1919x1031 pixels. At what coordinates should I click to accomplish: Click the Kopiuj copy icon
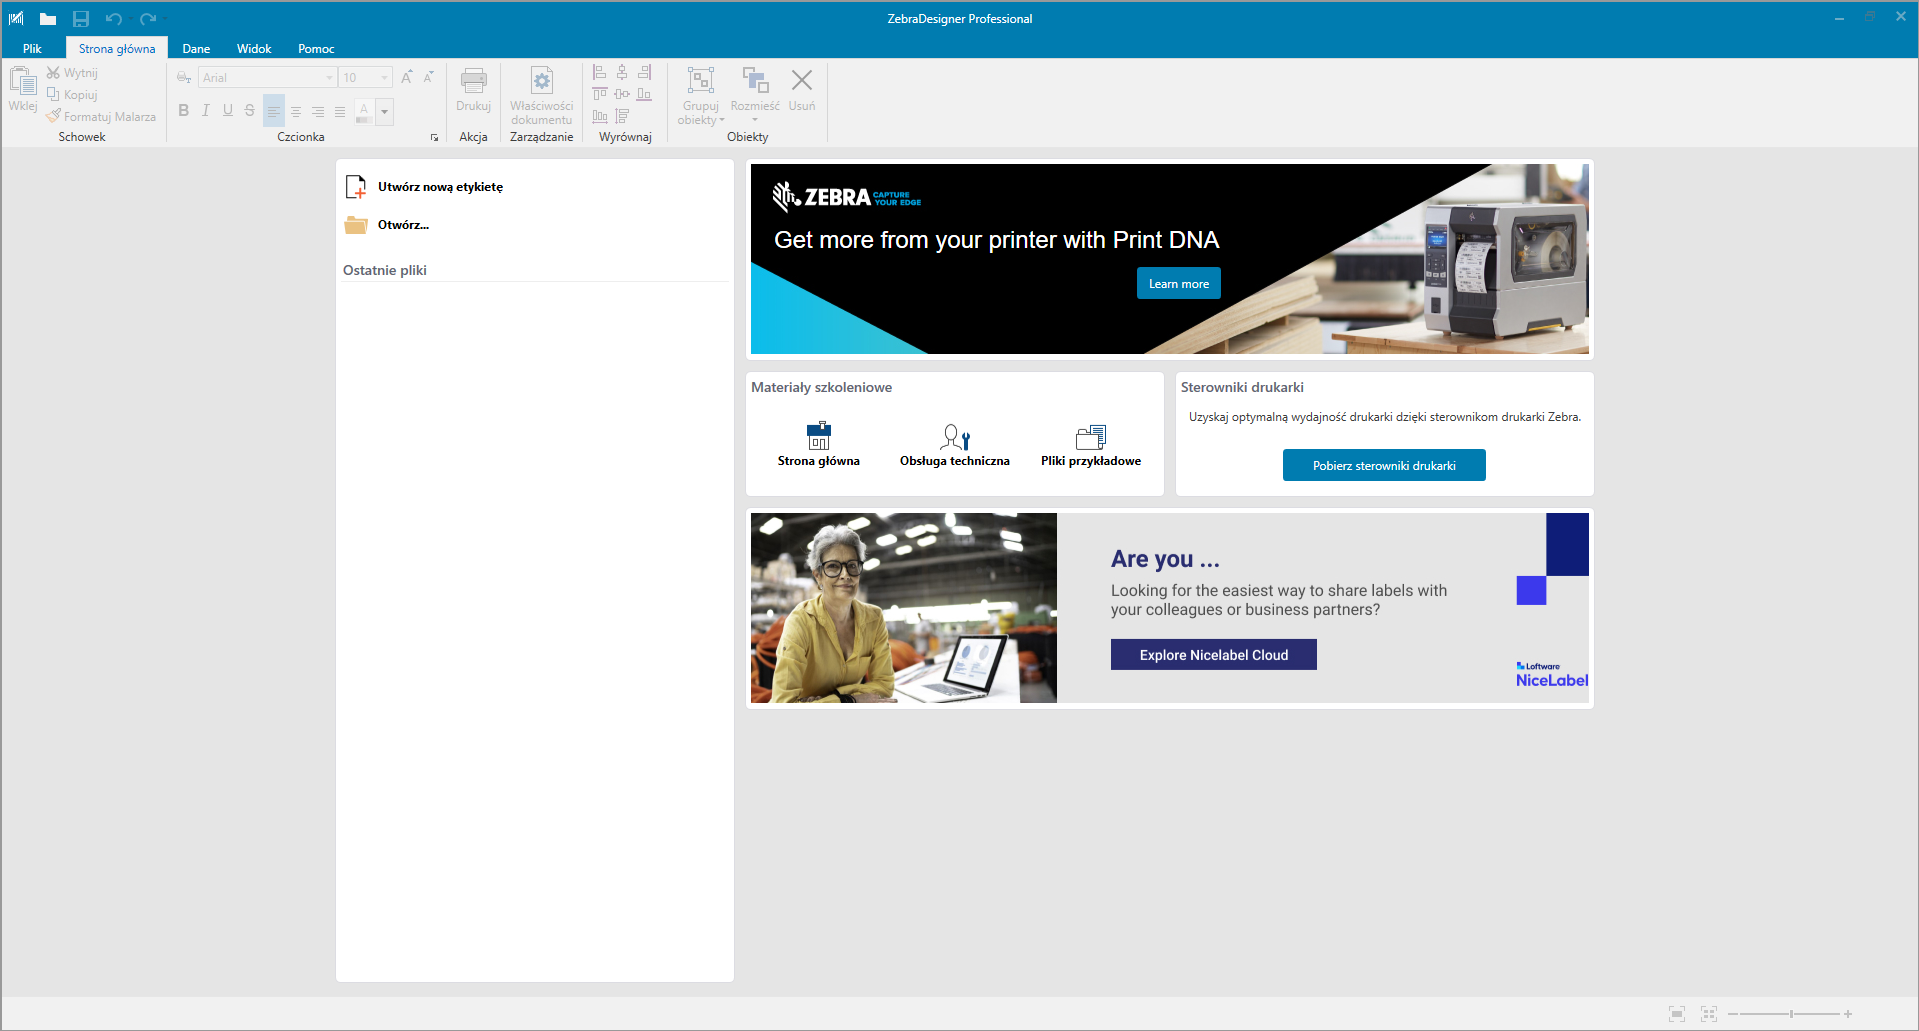[x=53, y=94]
